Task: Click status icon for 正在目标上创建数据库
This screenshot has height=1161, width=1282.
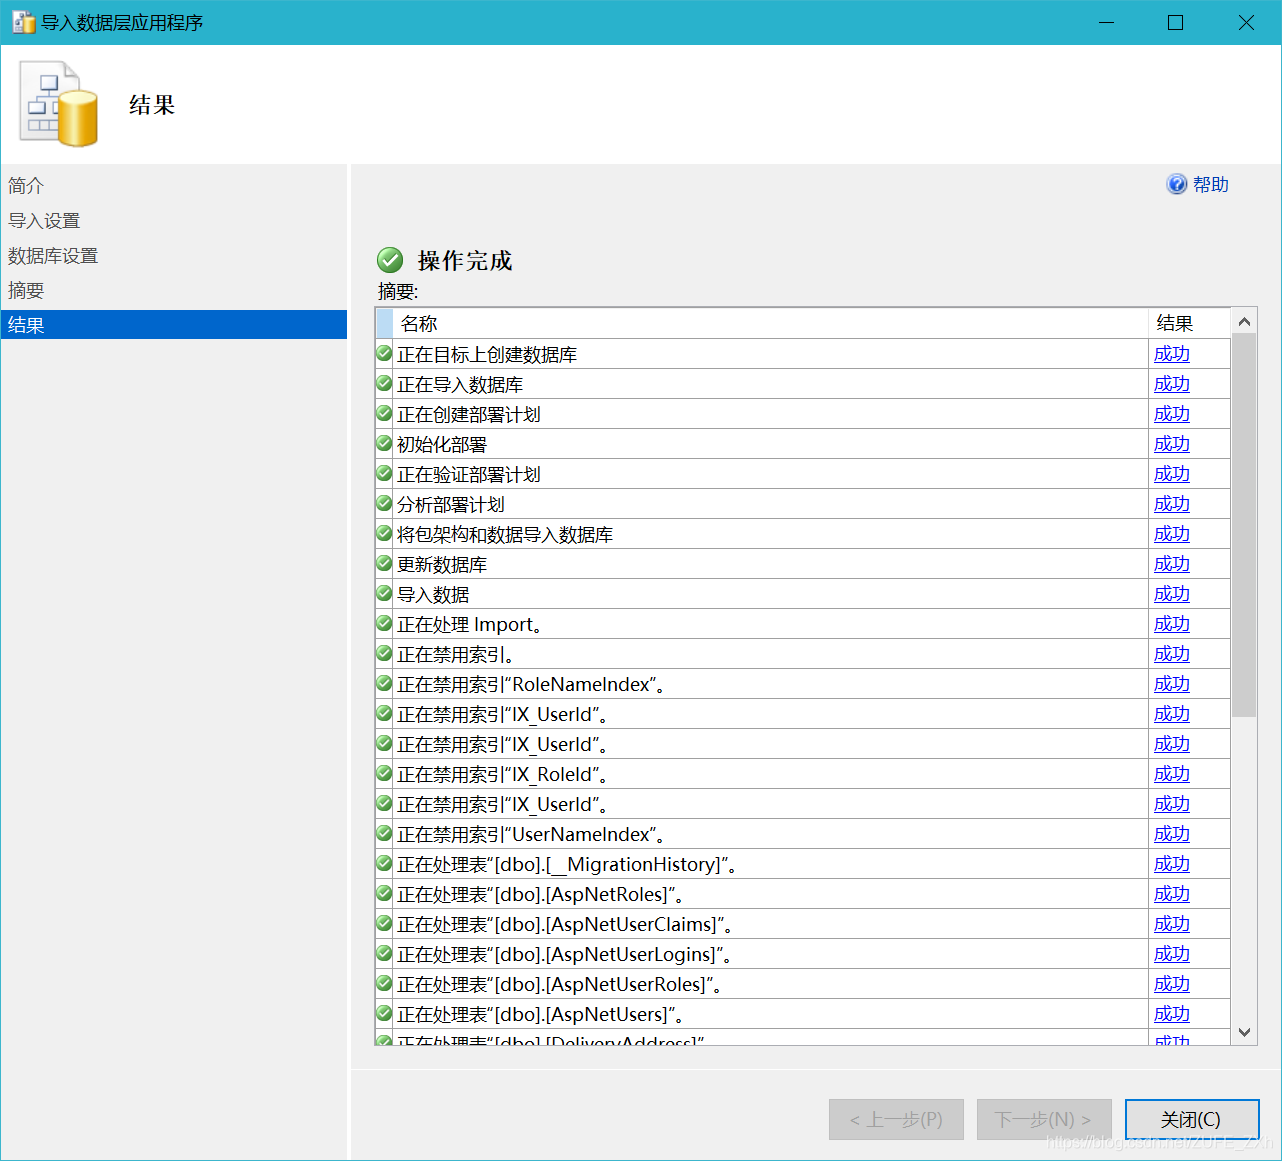Action: (384, 353)
